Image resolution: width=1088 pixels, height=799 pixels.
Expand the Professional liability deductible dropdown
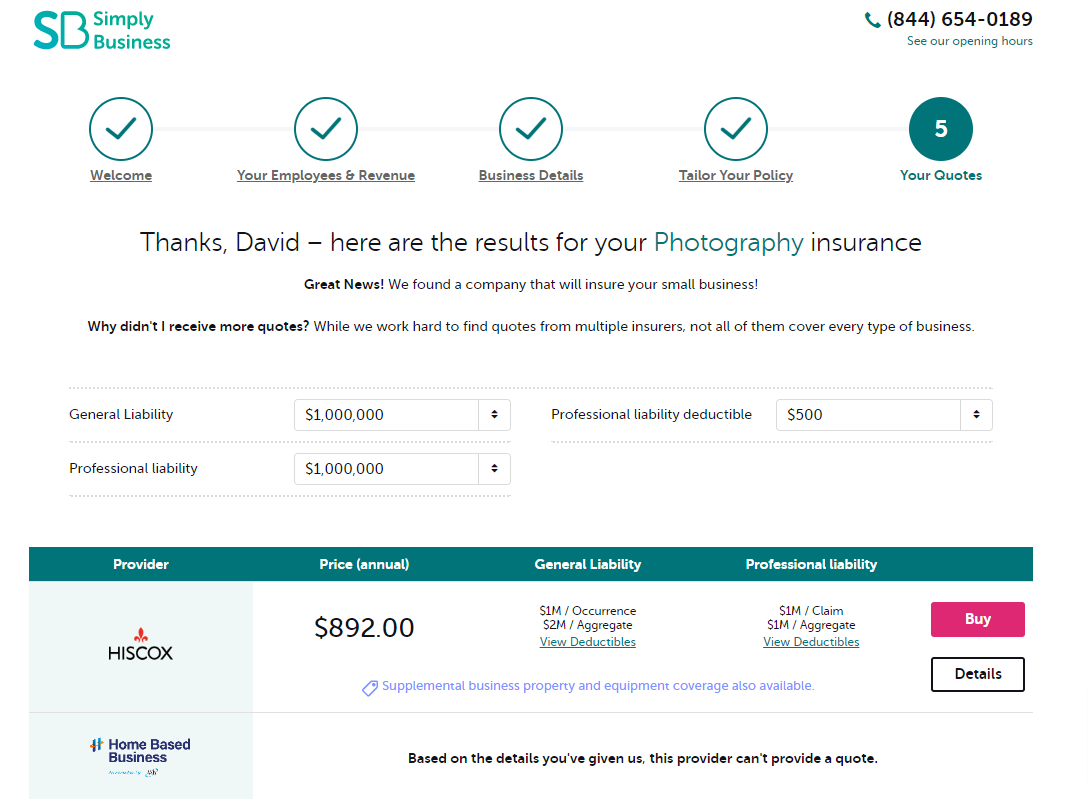click(x=884, y=415)
